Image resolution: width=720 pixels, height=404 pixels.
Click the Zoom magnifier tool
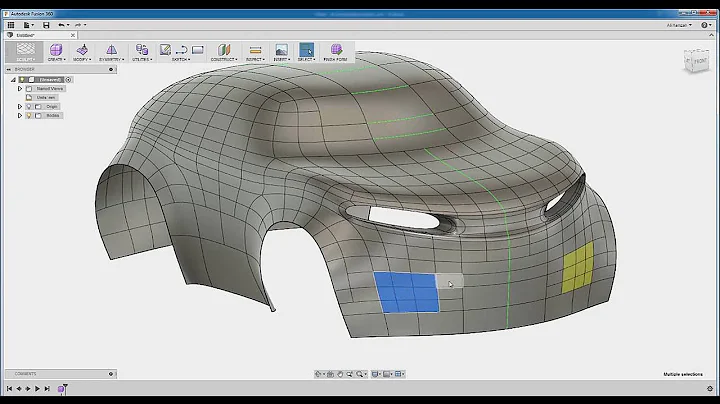point(360,374)
